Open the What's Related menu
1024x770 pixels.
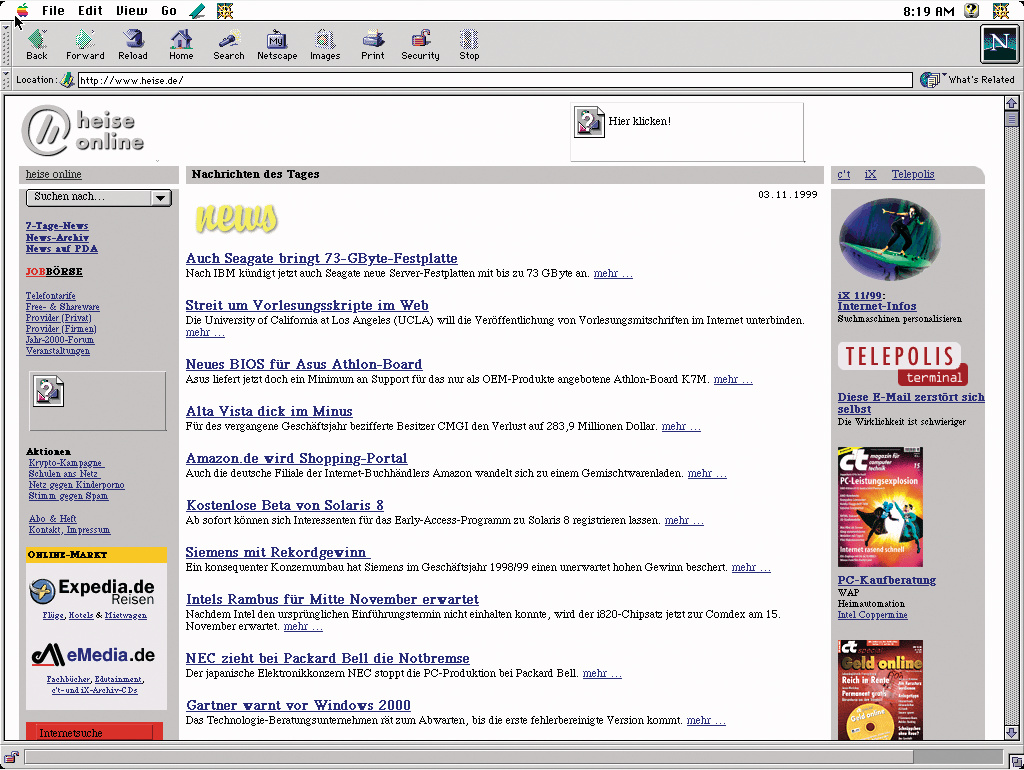pos(967,80)
